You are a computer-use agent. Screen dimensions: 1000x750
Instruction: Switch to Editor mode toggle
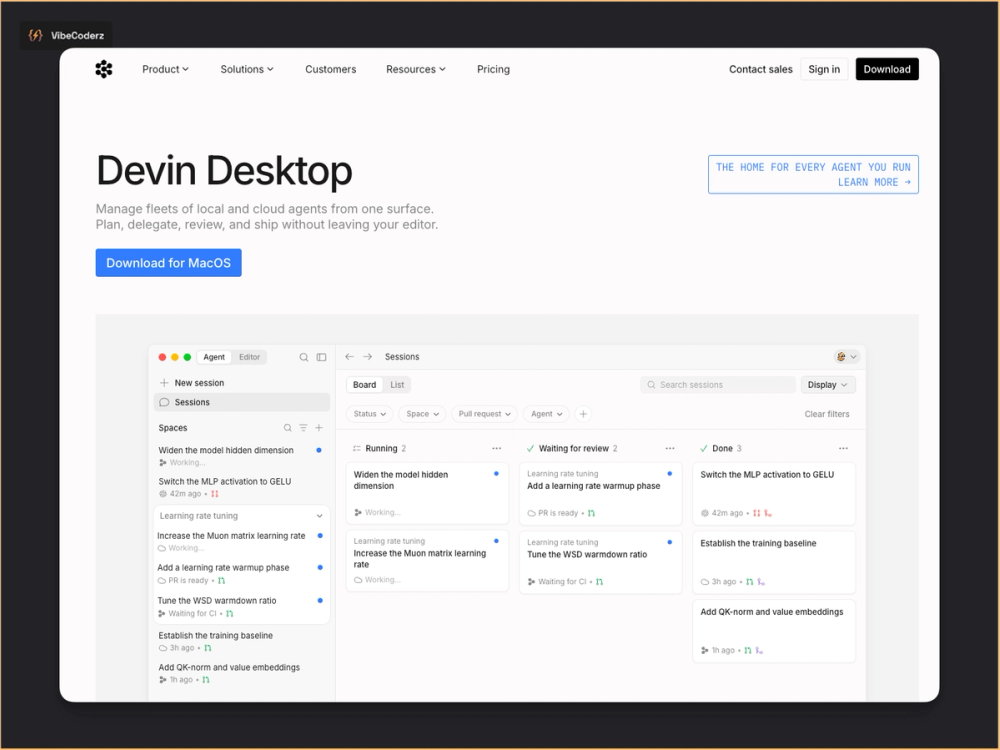pos(249,357)
